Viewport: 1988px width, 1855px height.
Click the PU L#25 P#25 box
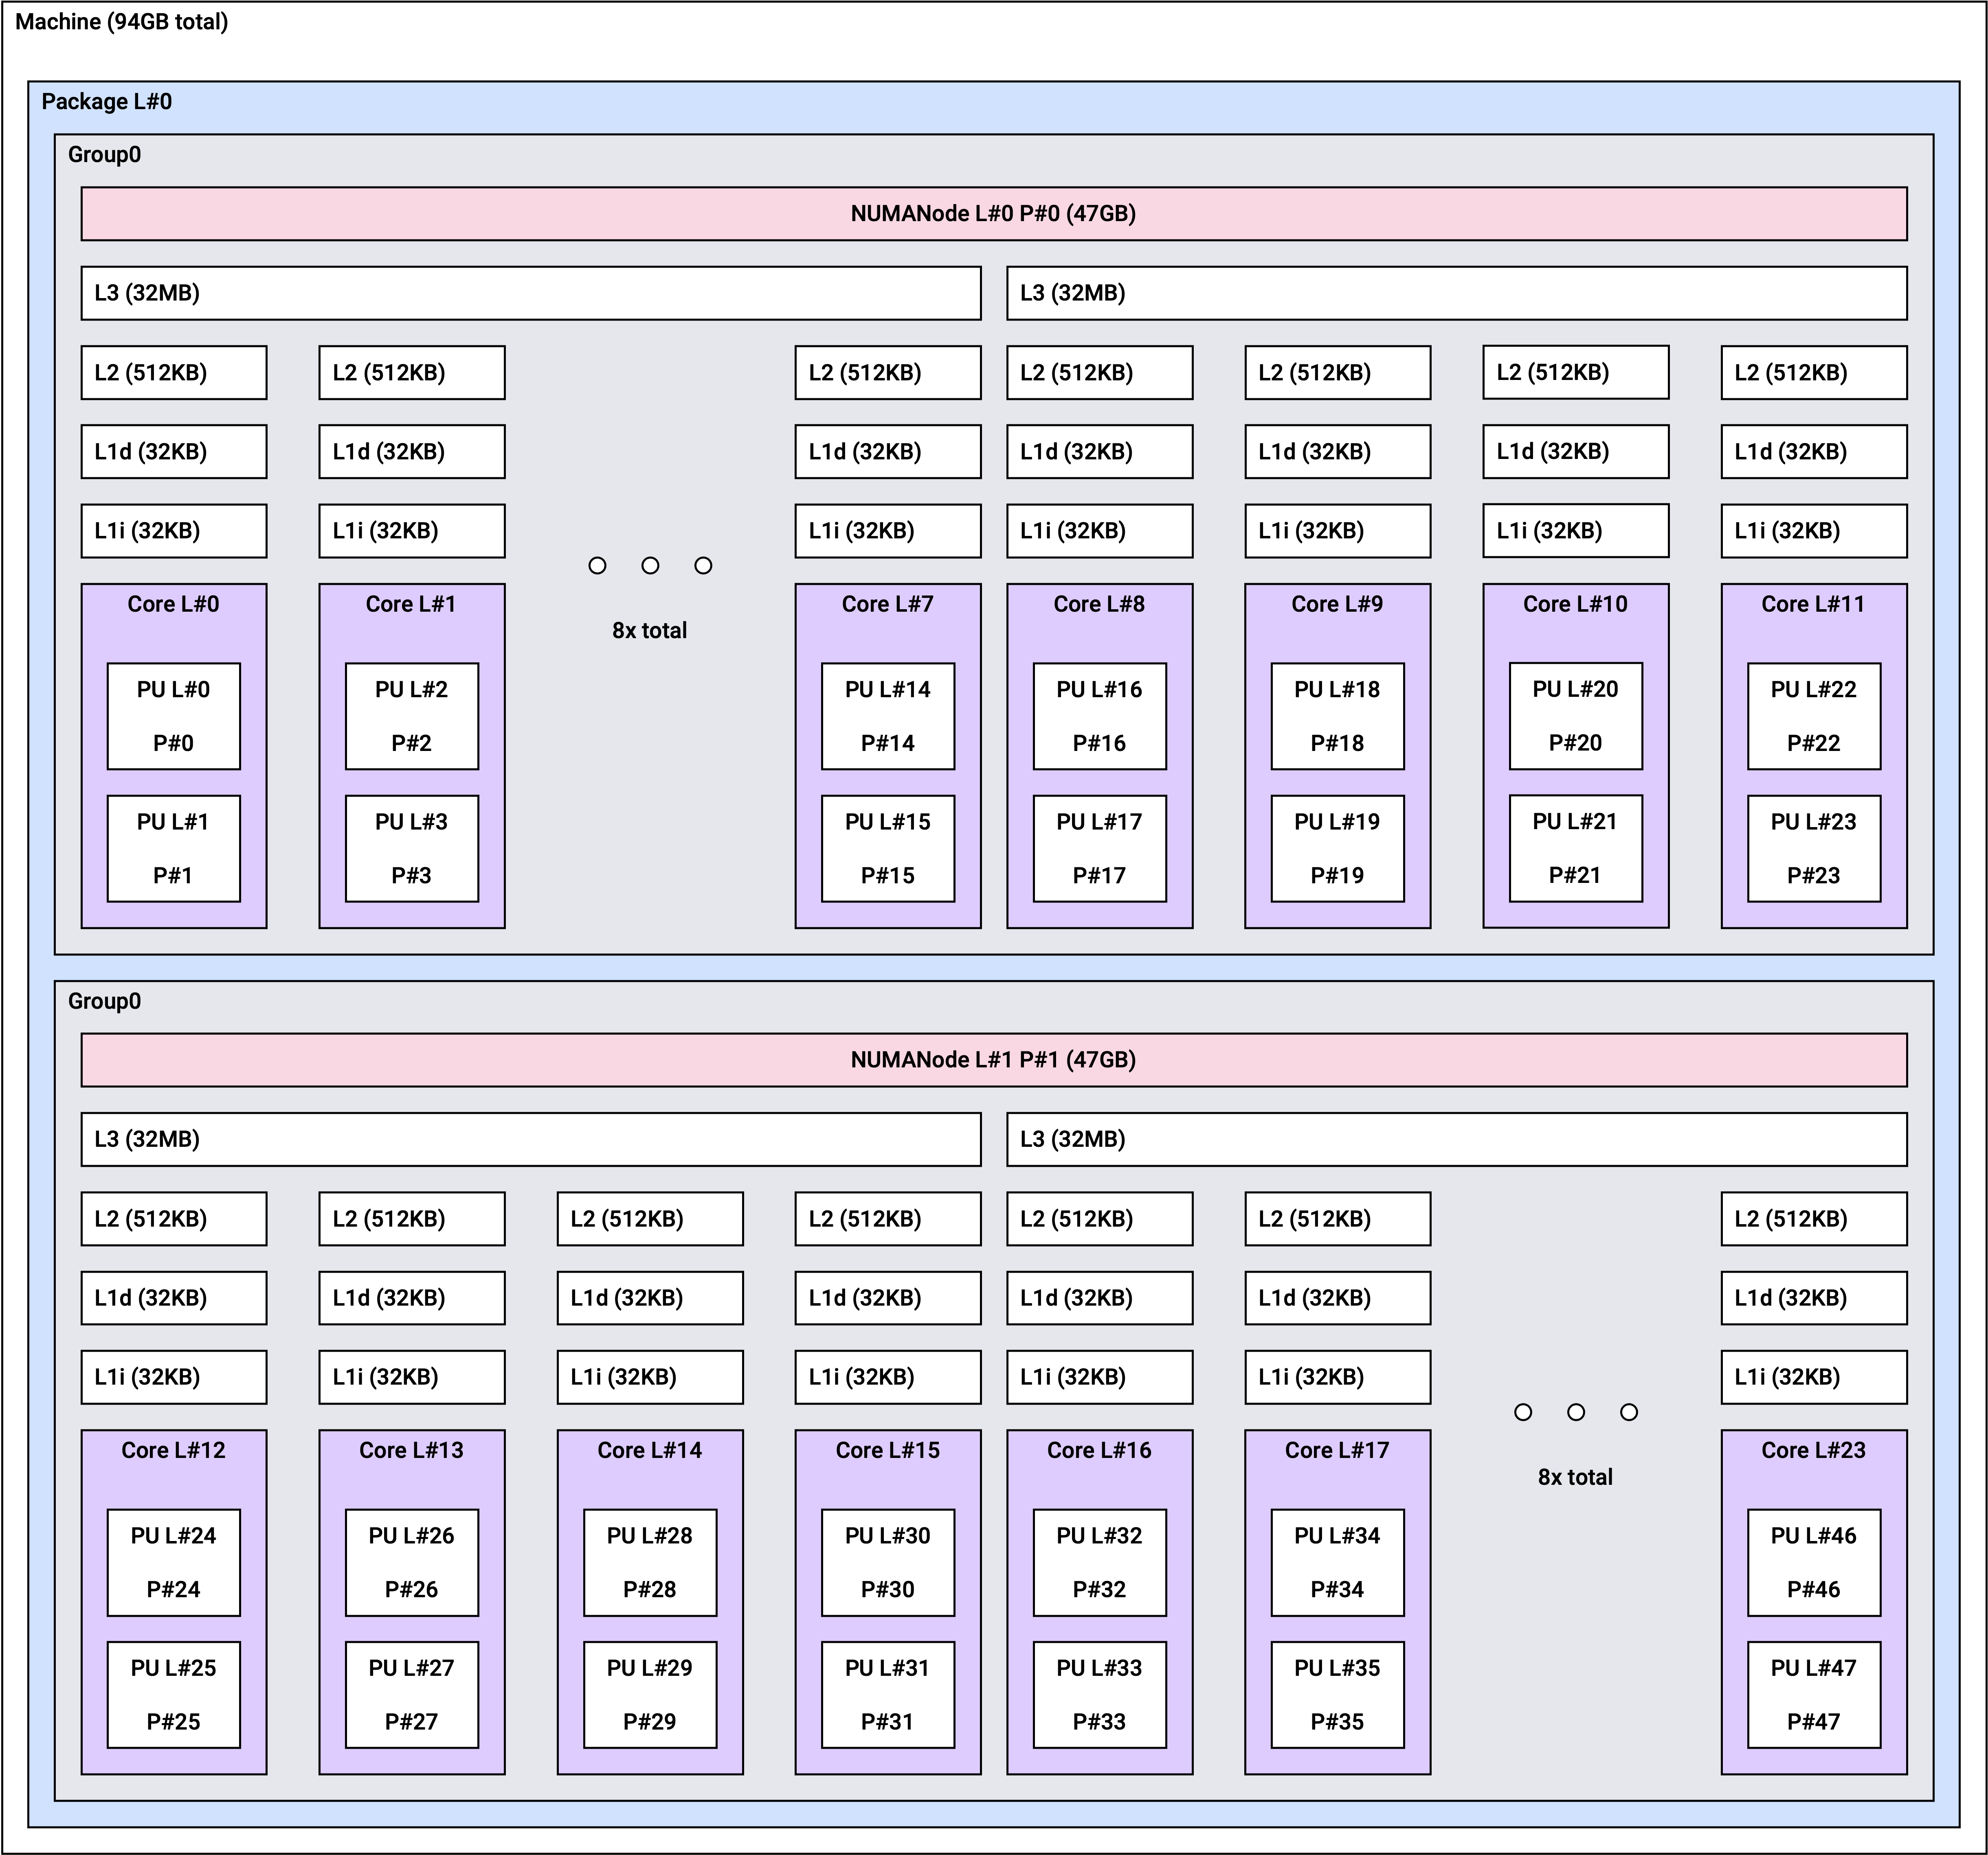(x=174, y=1695)
